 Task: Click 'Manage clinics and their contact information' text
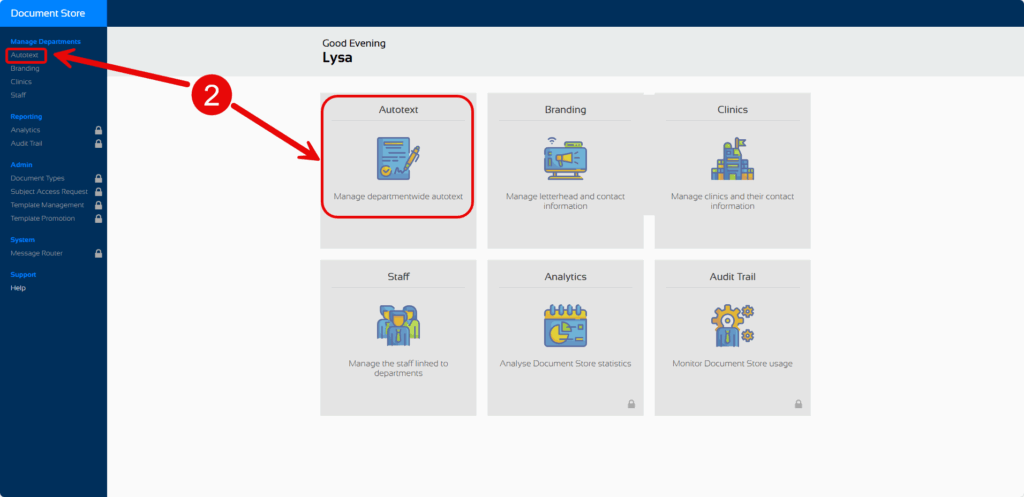[732, 201]
